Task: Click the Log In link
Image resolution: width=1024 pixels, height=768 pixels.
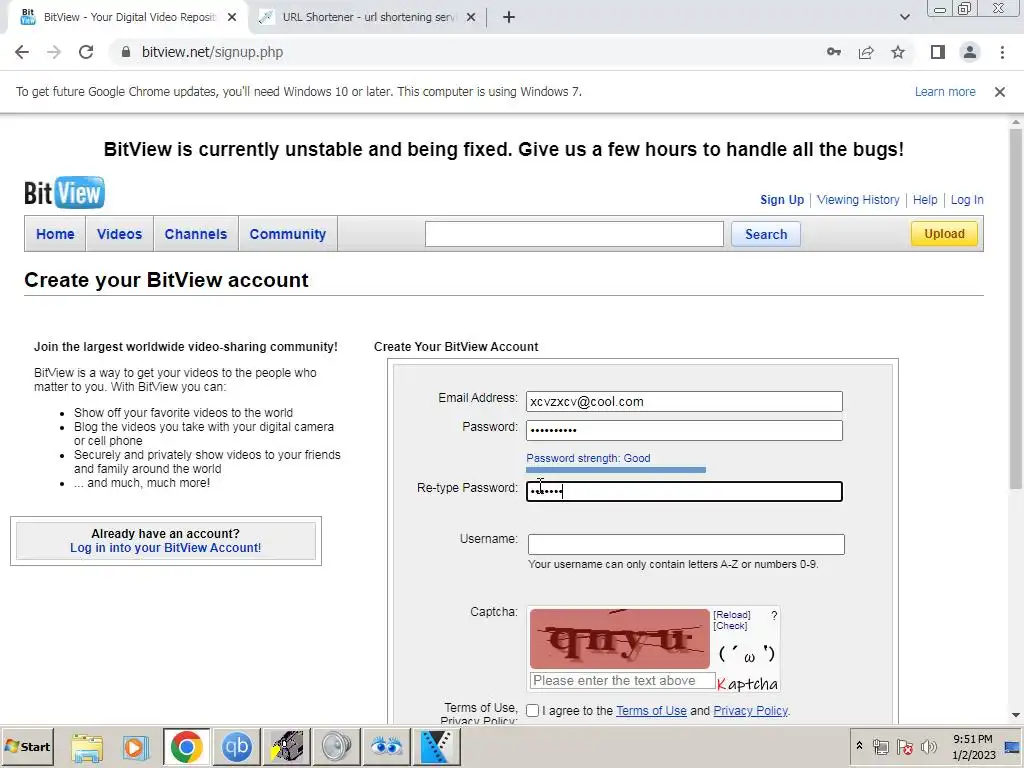Action: (967, 200)
